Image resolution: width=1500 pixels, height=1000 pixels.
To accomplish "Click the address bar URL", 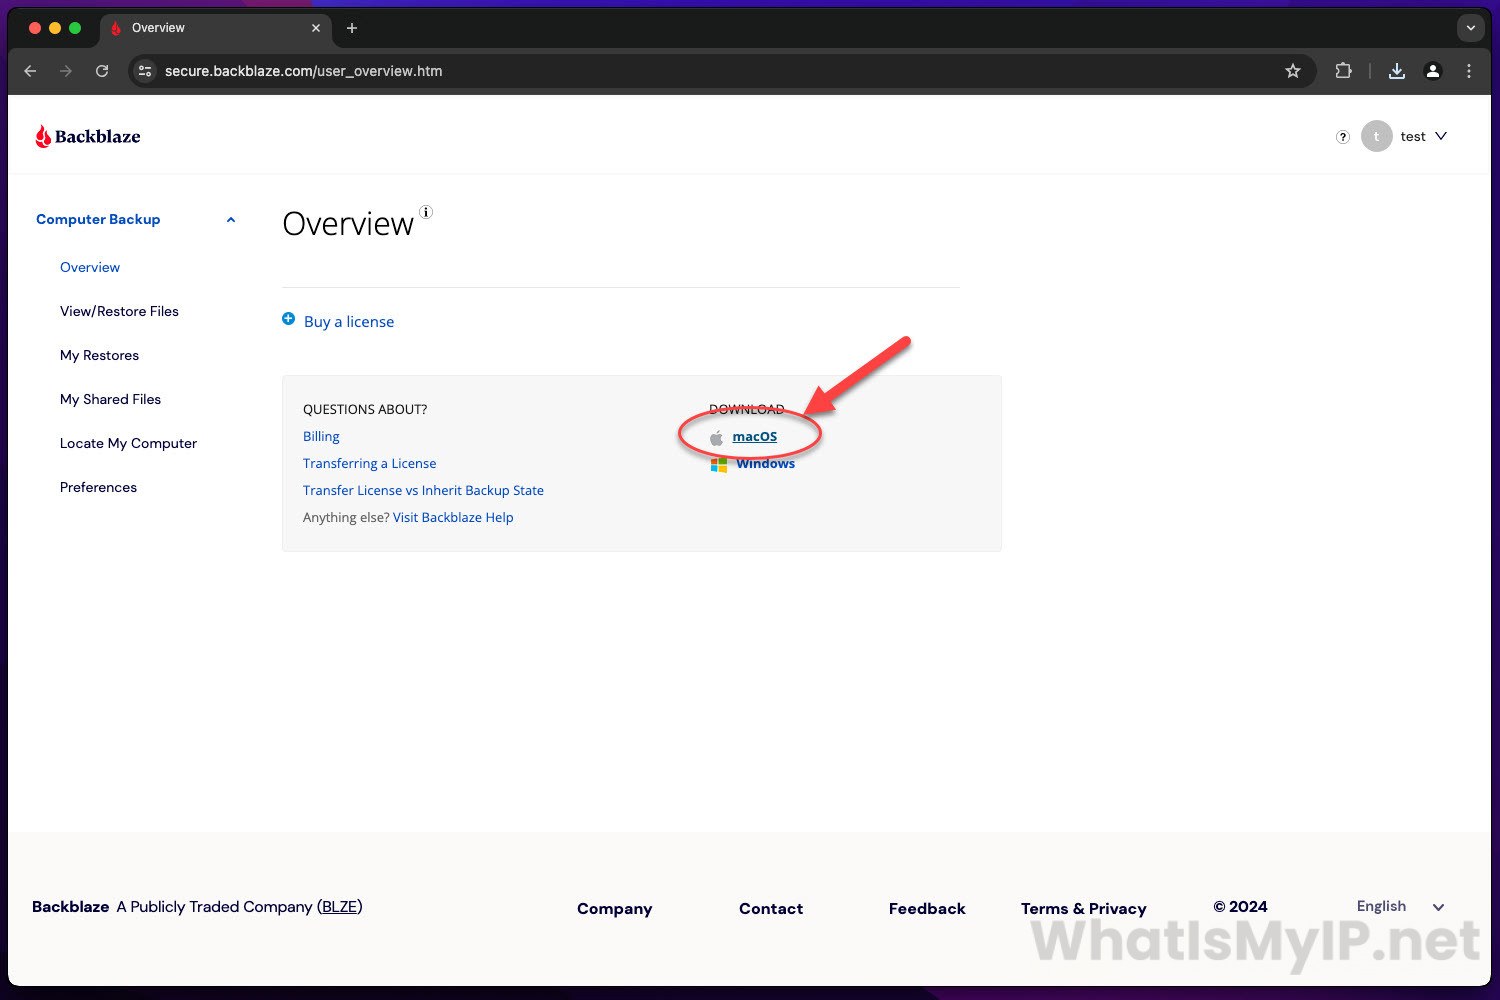I will [x=304, y=71].
